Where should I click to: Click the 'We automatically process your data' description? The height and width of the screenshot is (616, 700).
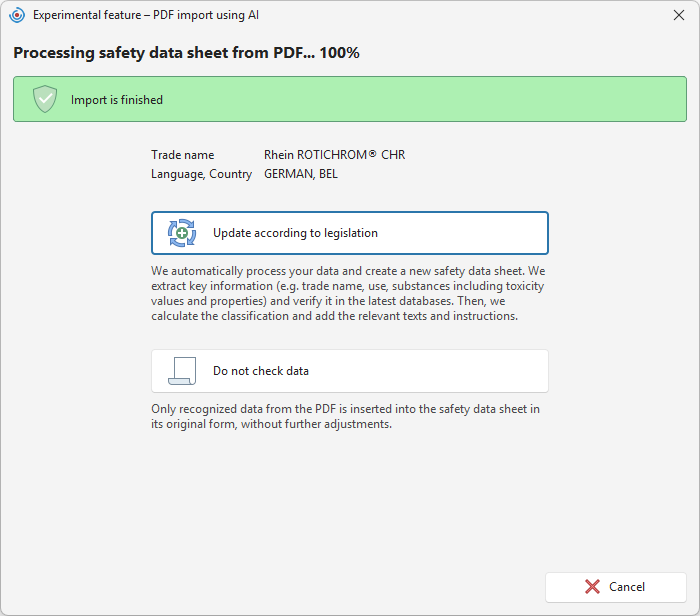[x=348, y=293]
